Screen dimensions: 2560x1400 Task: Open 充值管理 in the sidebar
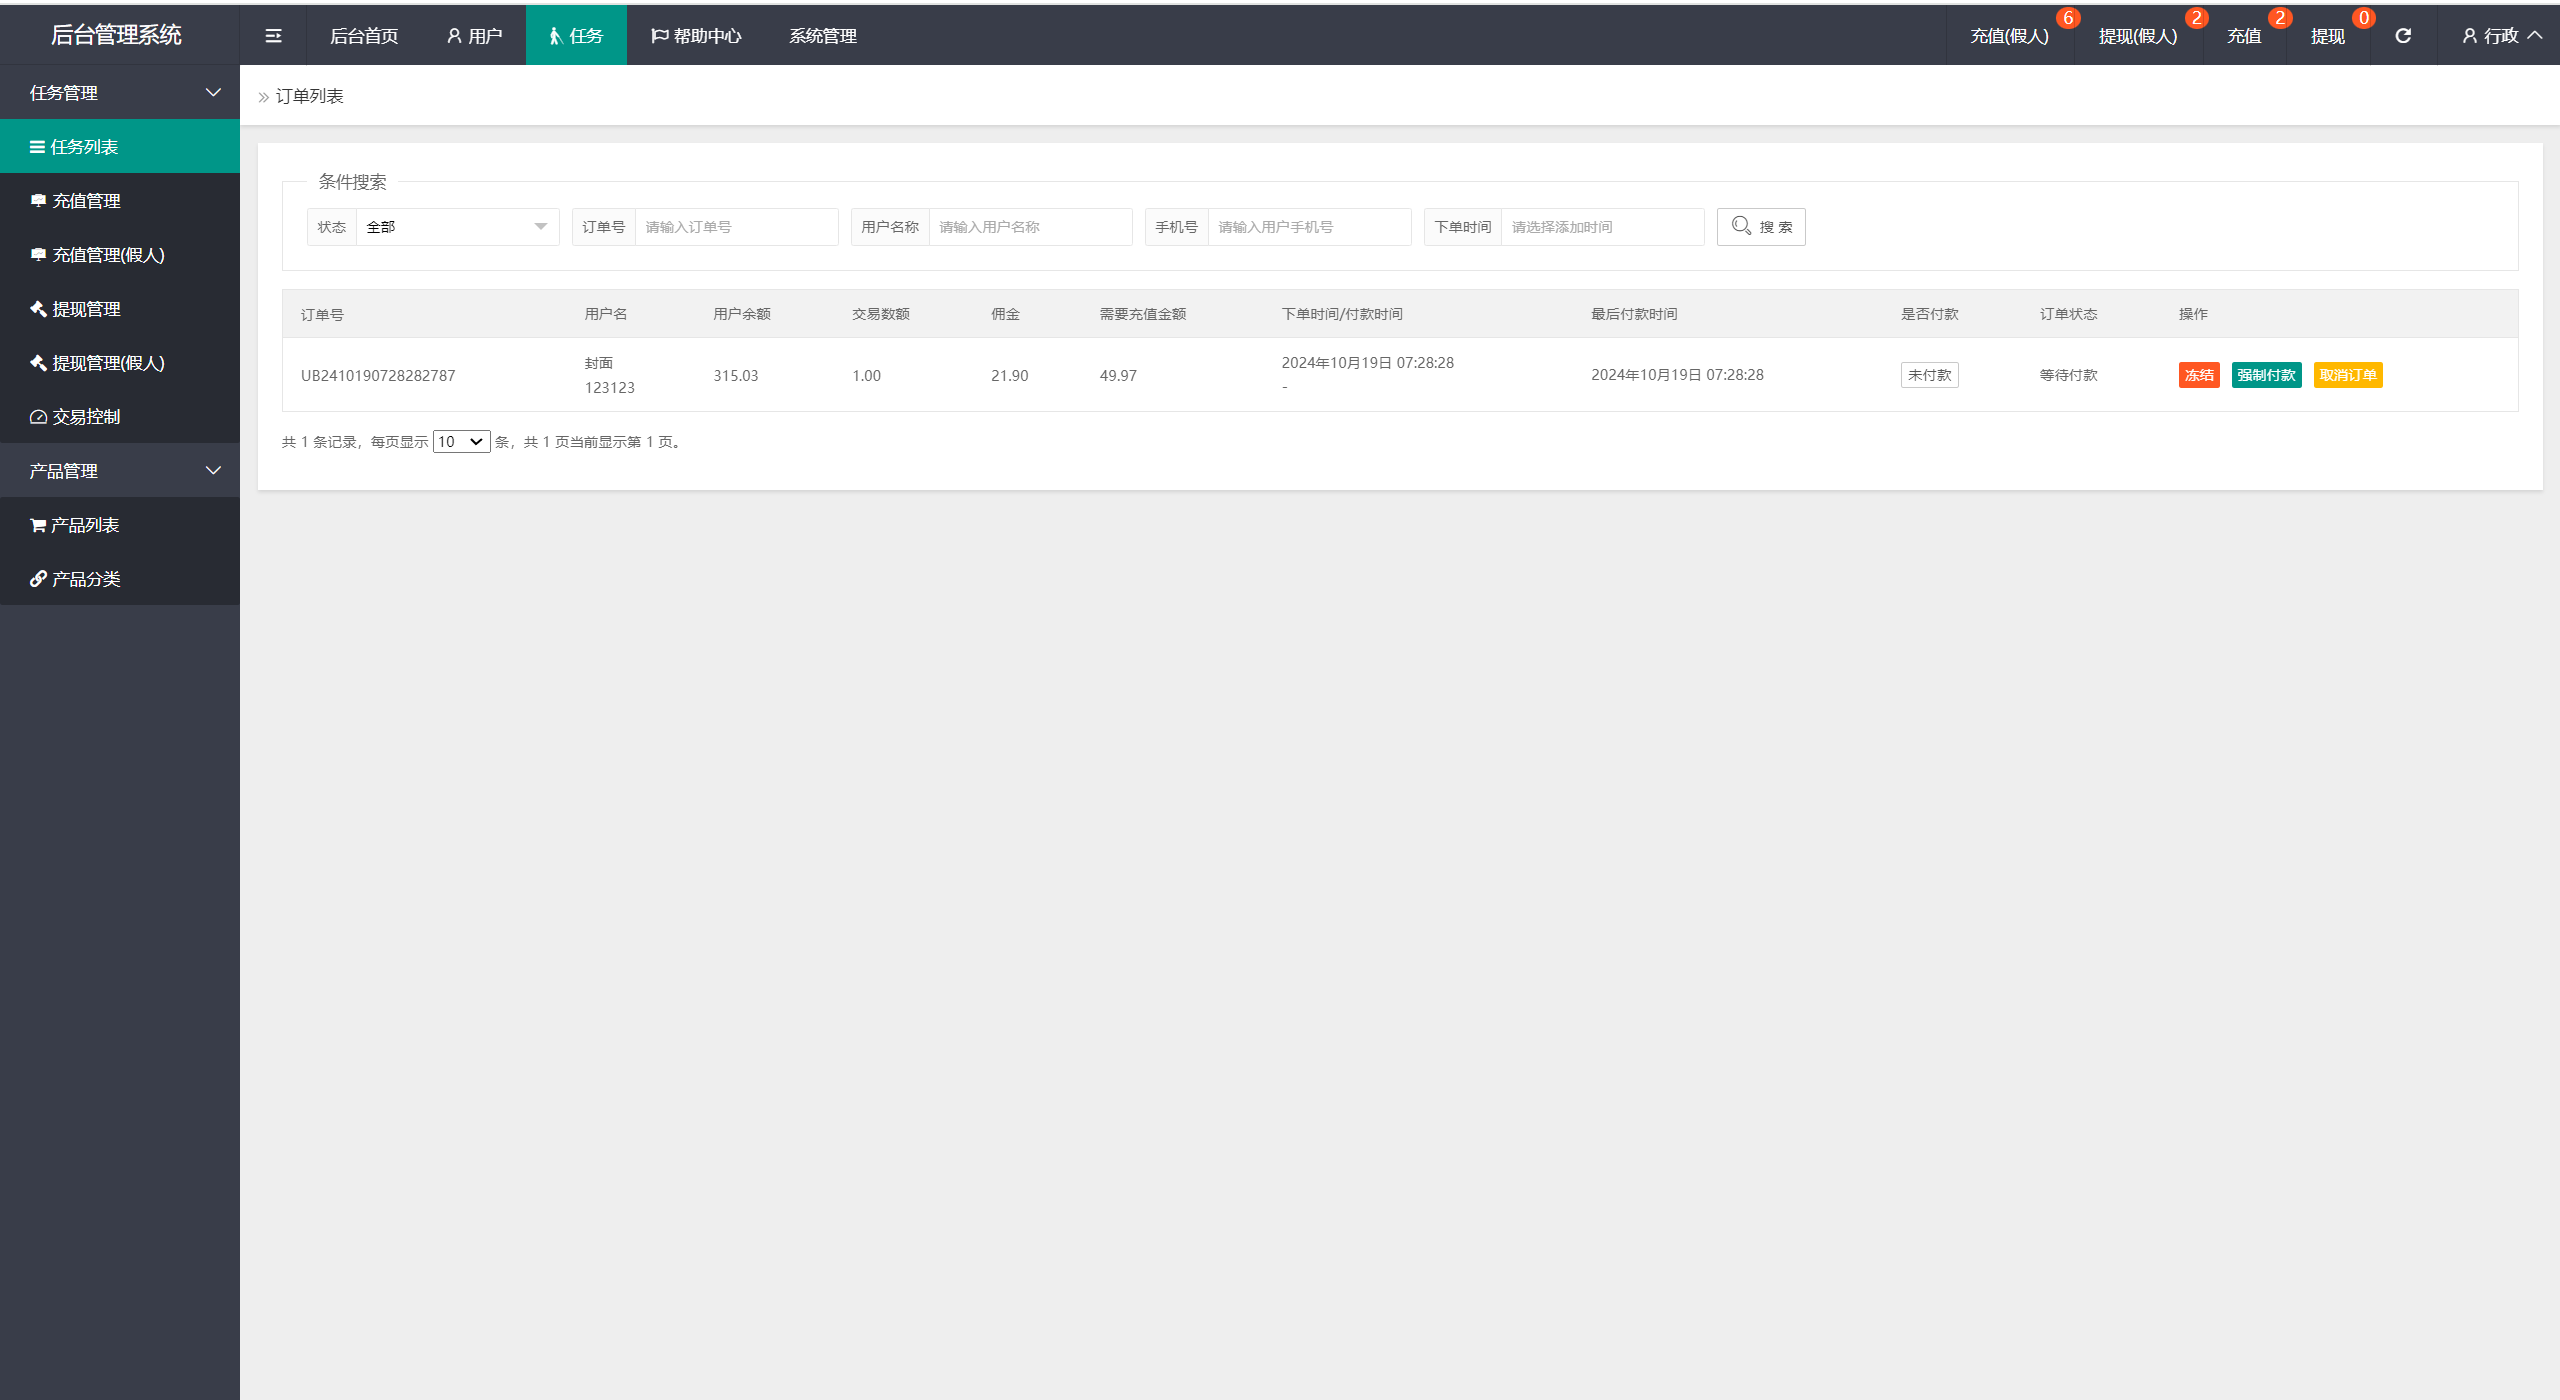point(85,201)
